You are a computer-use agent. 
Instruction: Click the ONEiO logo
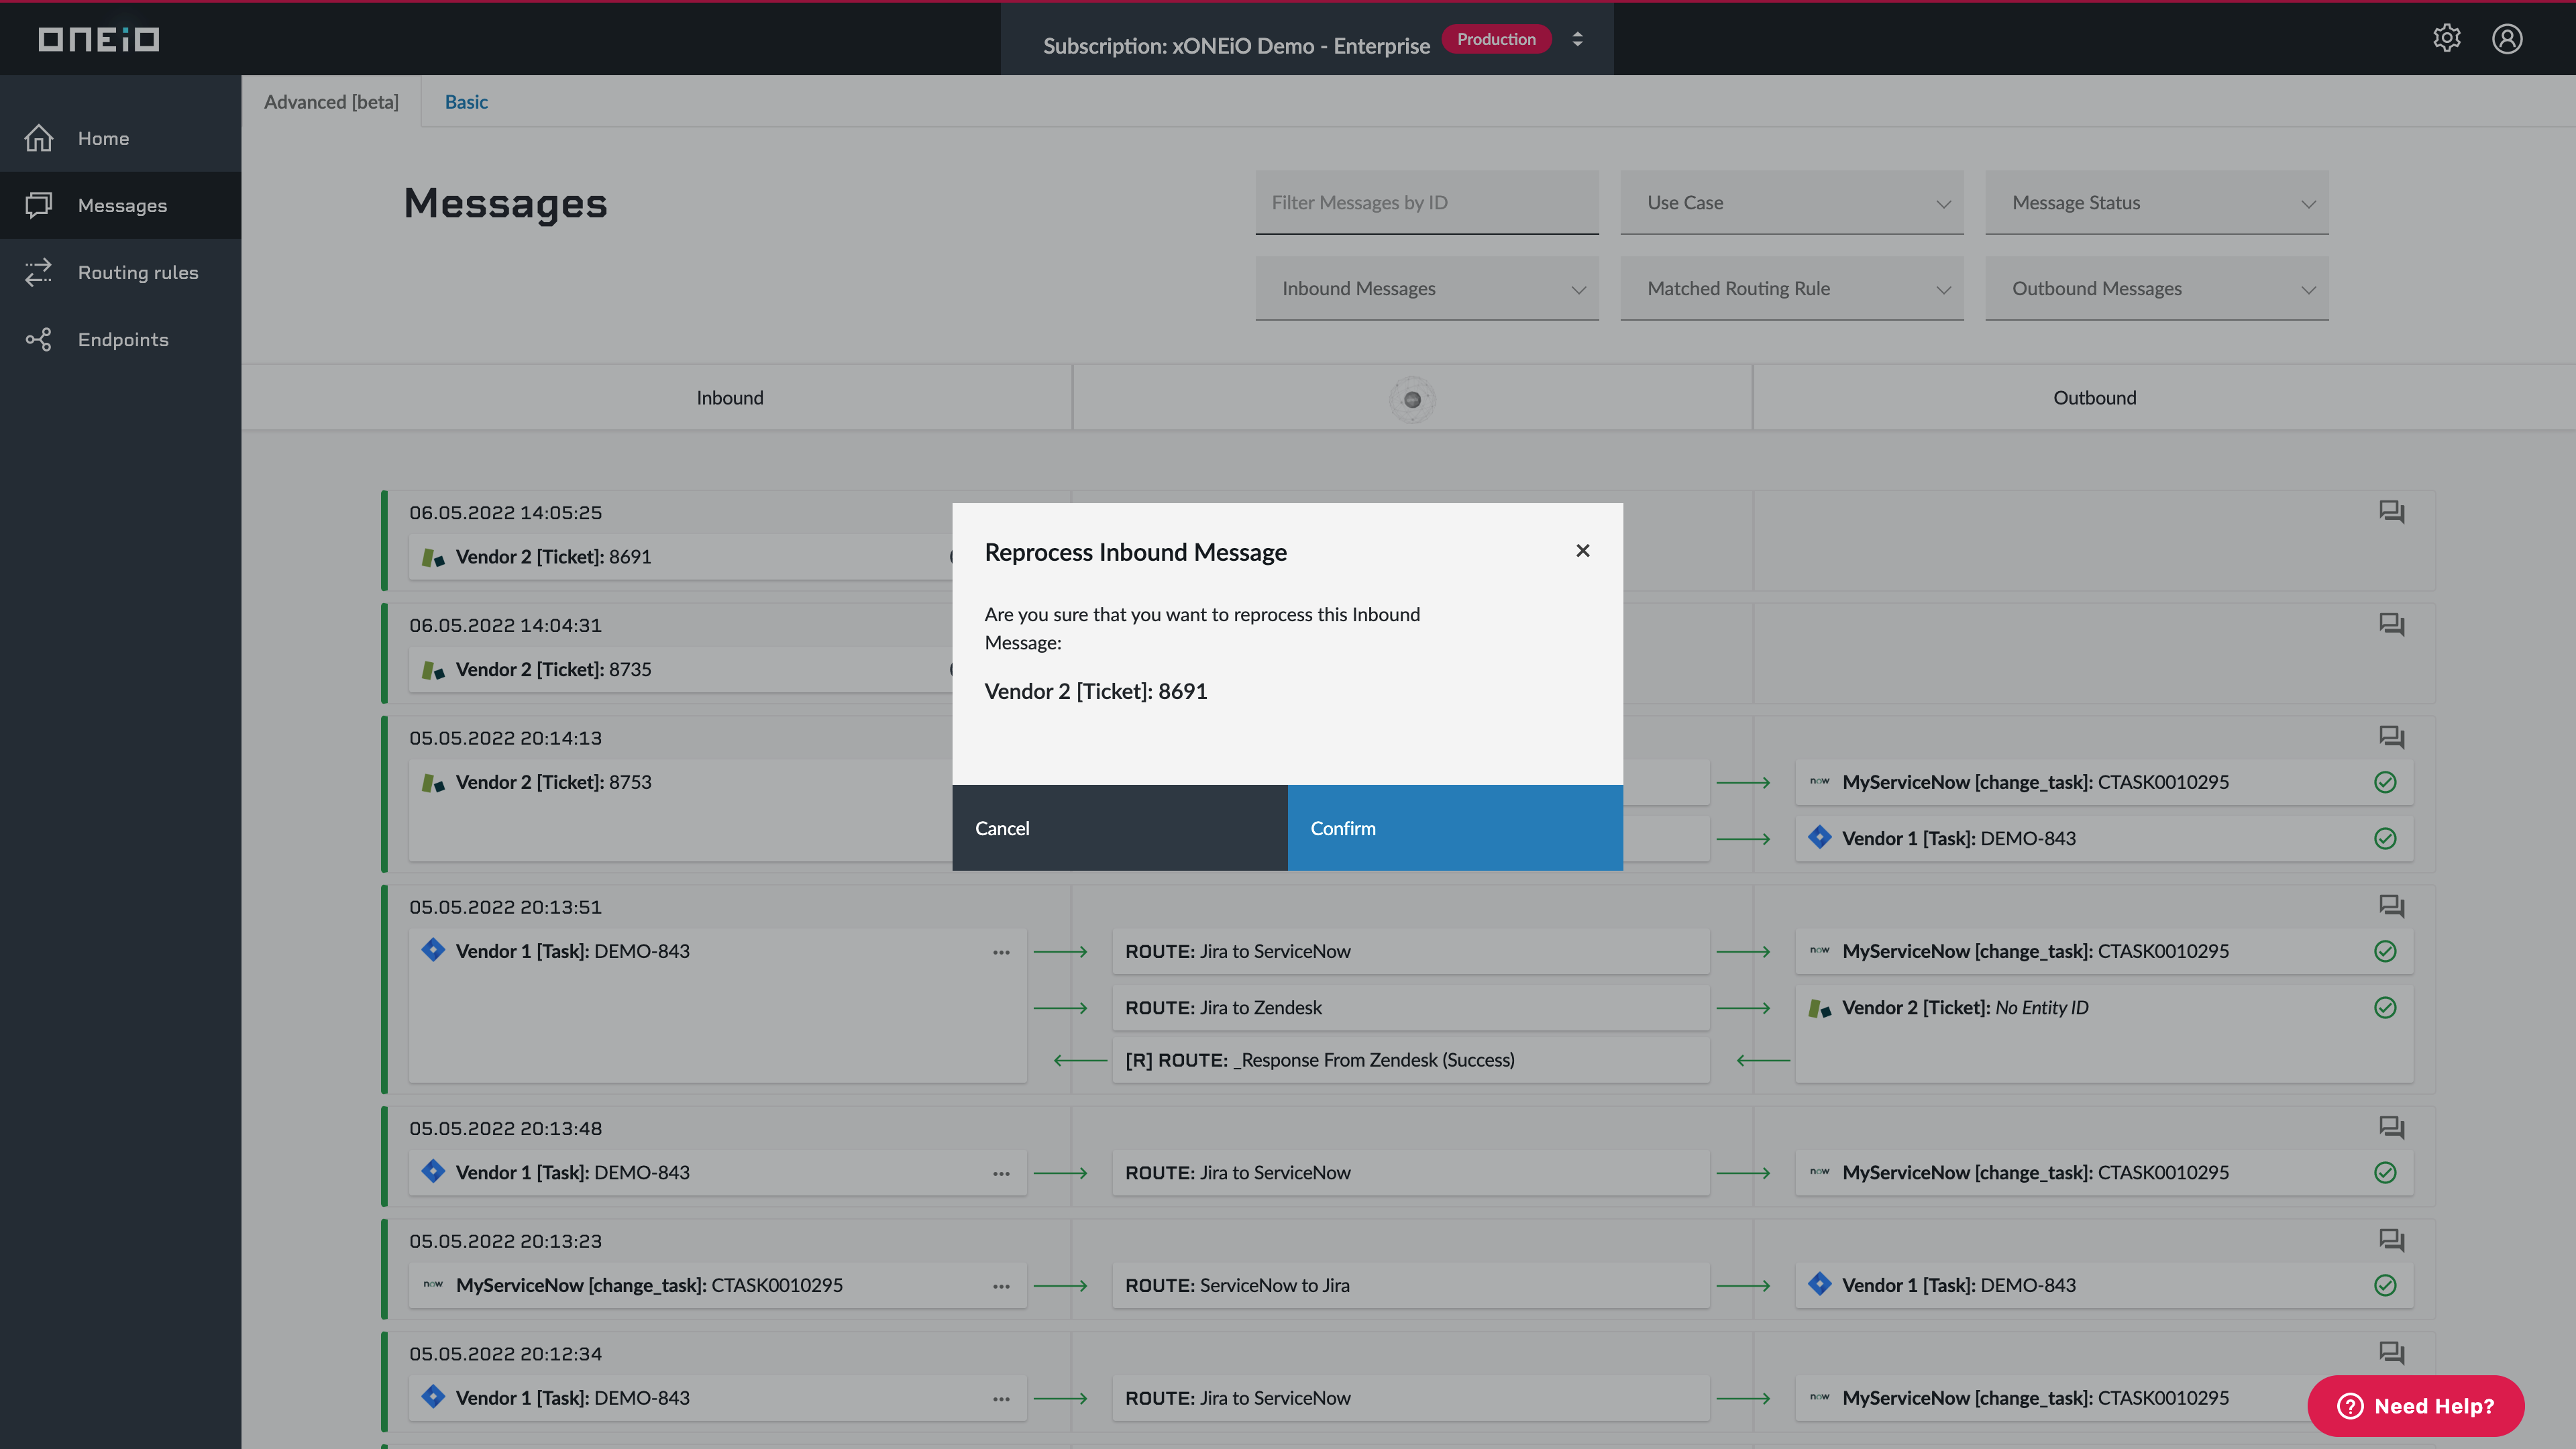[x=98, y=38]
